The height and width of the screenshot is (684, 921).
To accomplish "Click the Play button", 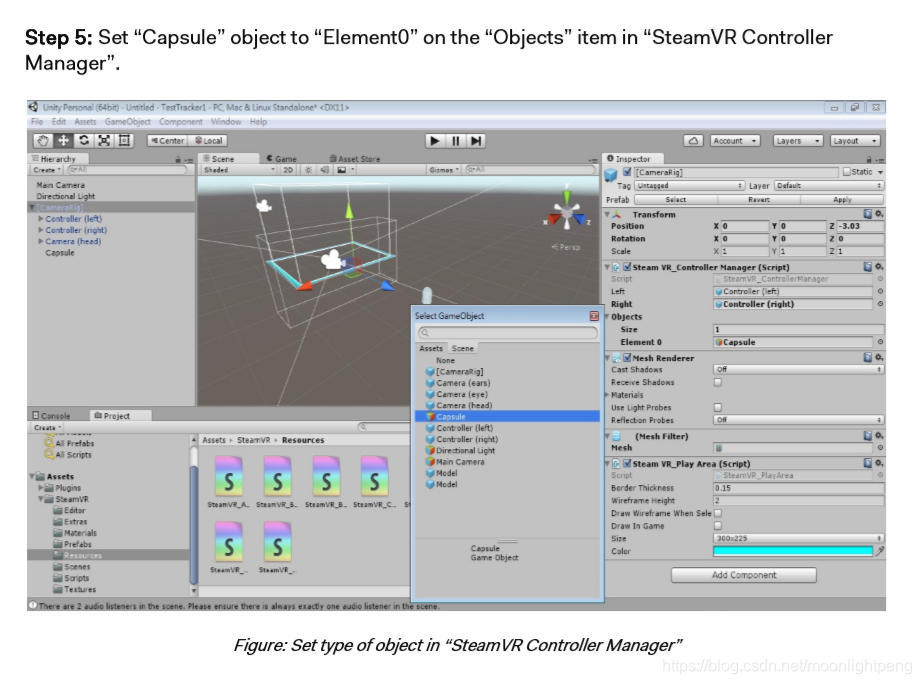I will pyautogui.click(x=435, y=141).
